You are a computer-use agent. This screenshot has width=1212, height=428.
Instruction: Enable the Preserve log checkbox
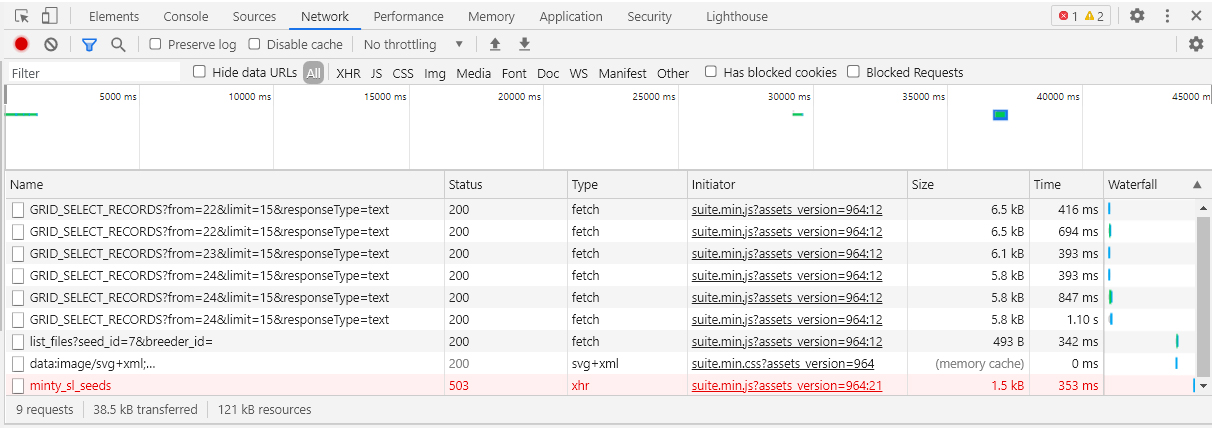click(155, 44)
